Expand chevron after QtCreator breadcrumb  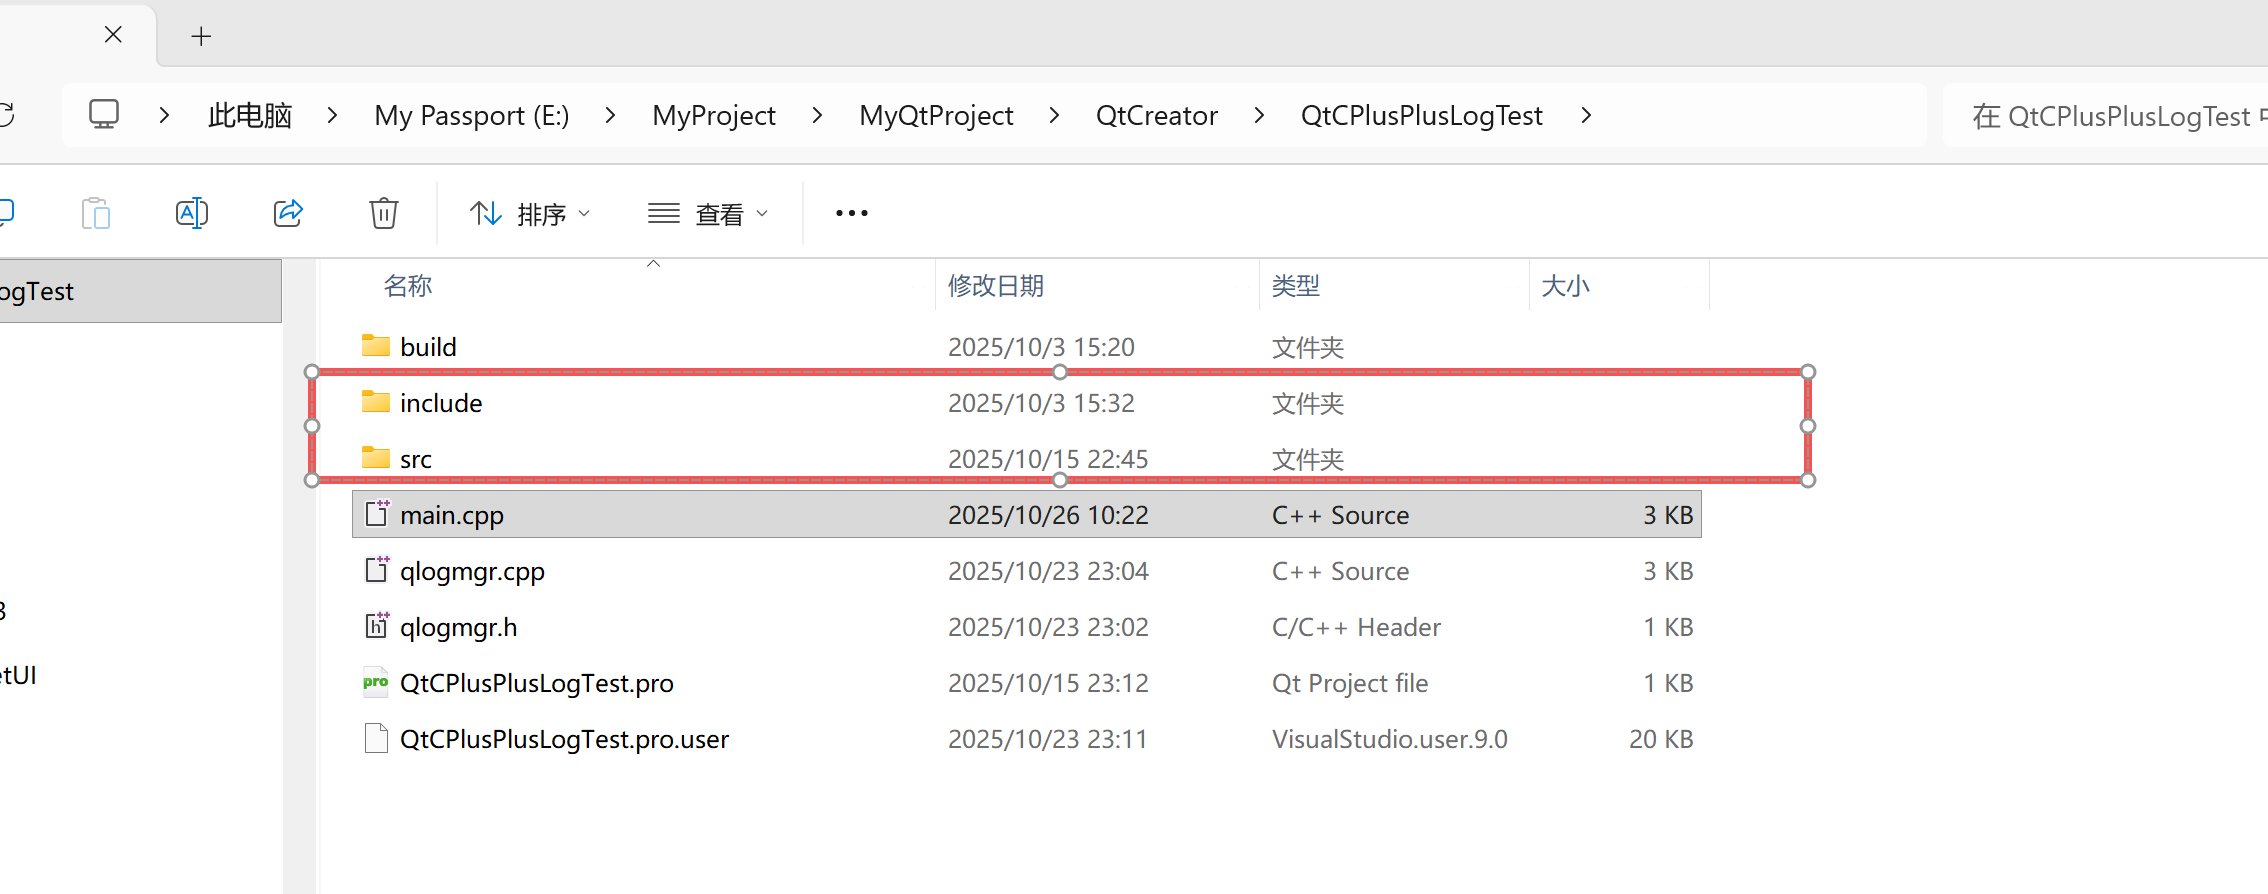[x=1259, y=115]
